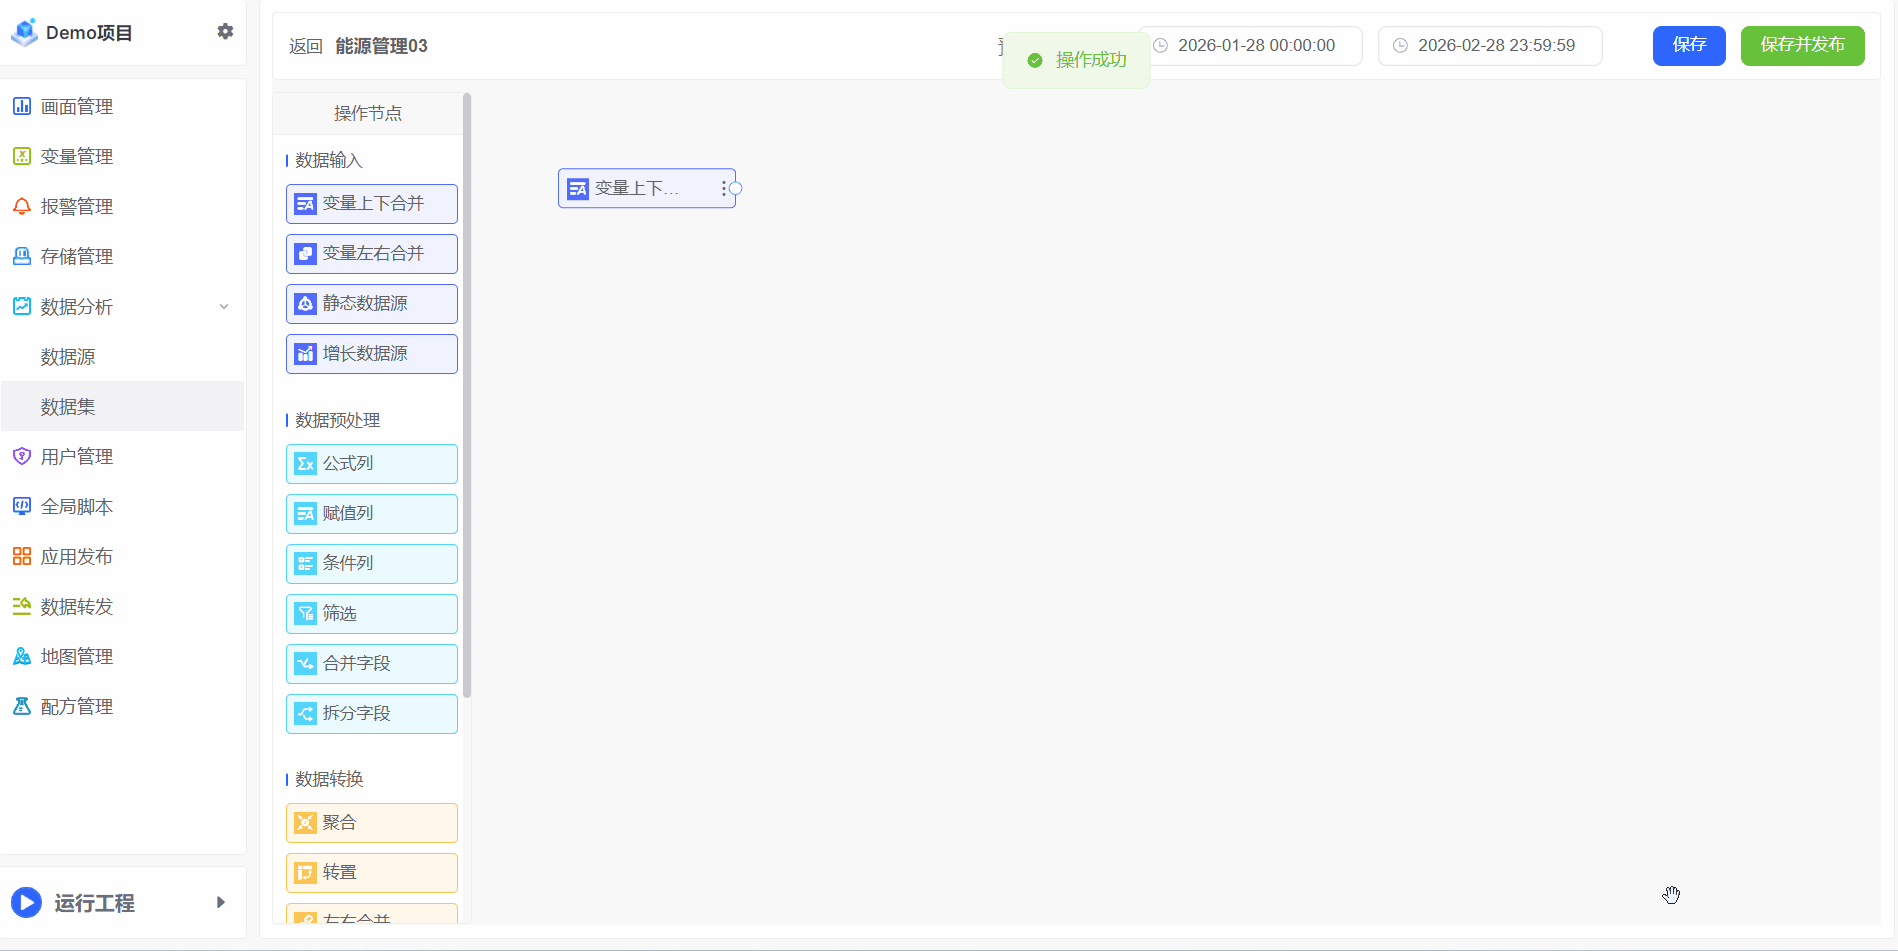
Task: Select the 变量上下合并 node icon
Action: point(306,204)
